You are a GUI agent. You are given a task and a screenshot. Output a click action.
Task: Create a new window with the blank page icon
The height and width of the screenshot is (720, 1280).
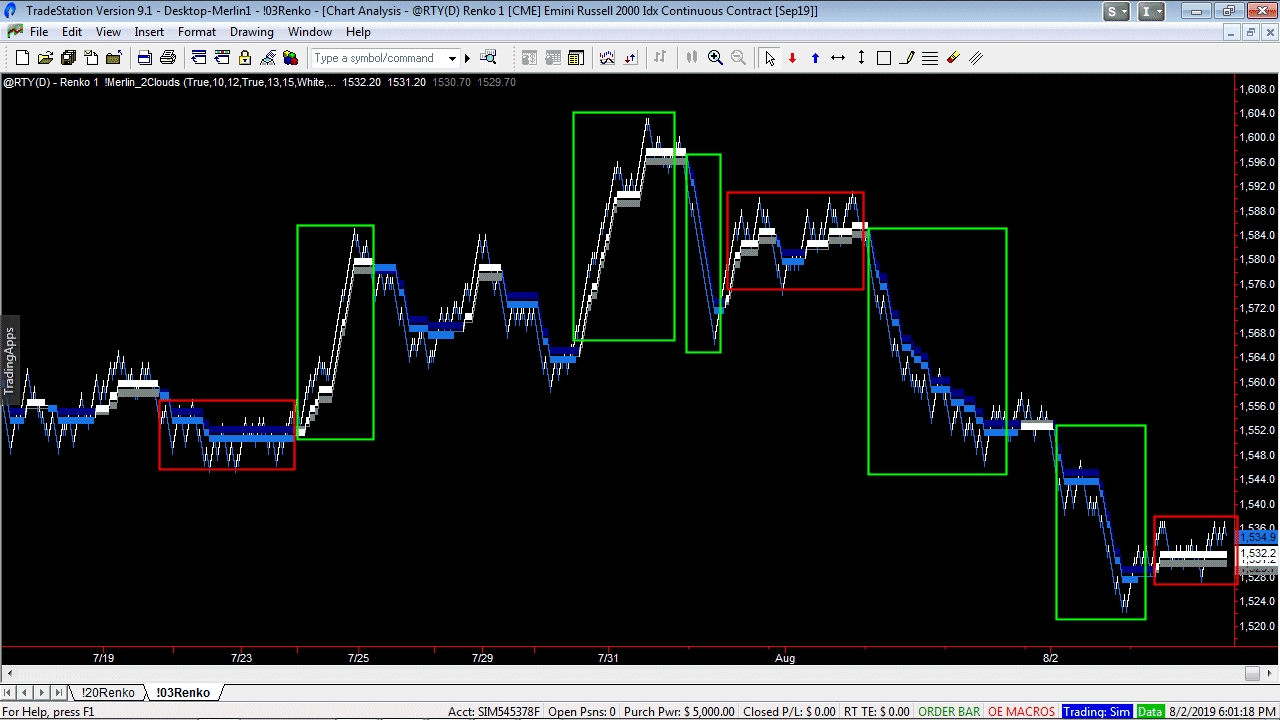[x=22, y=58]
